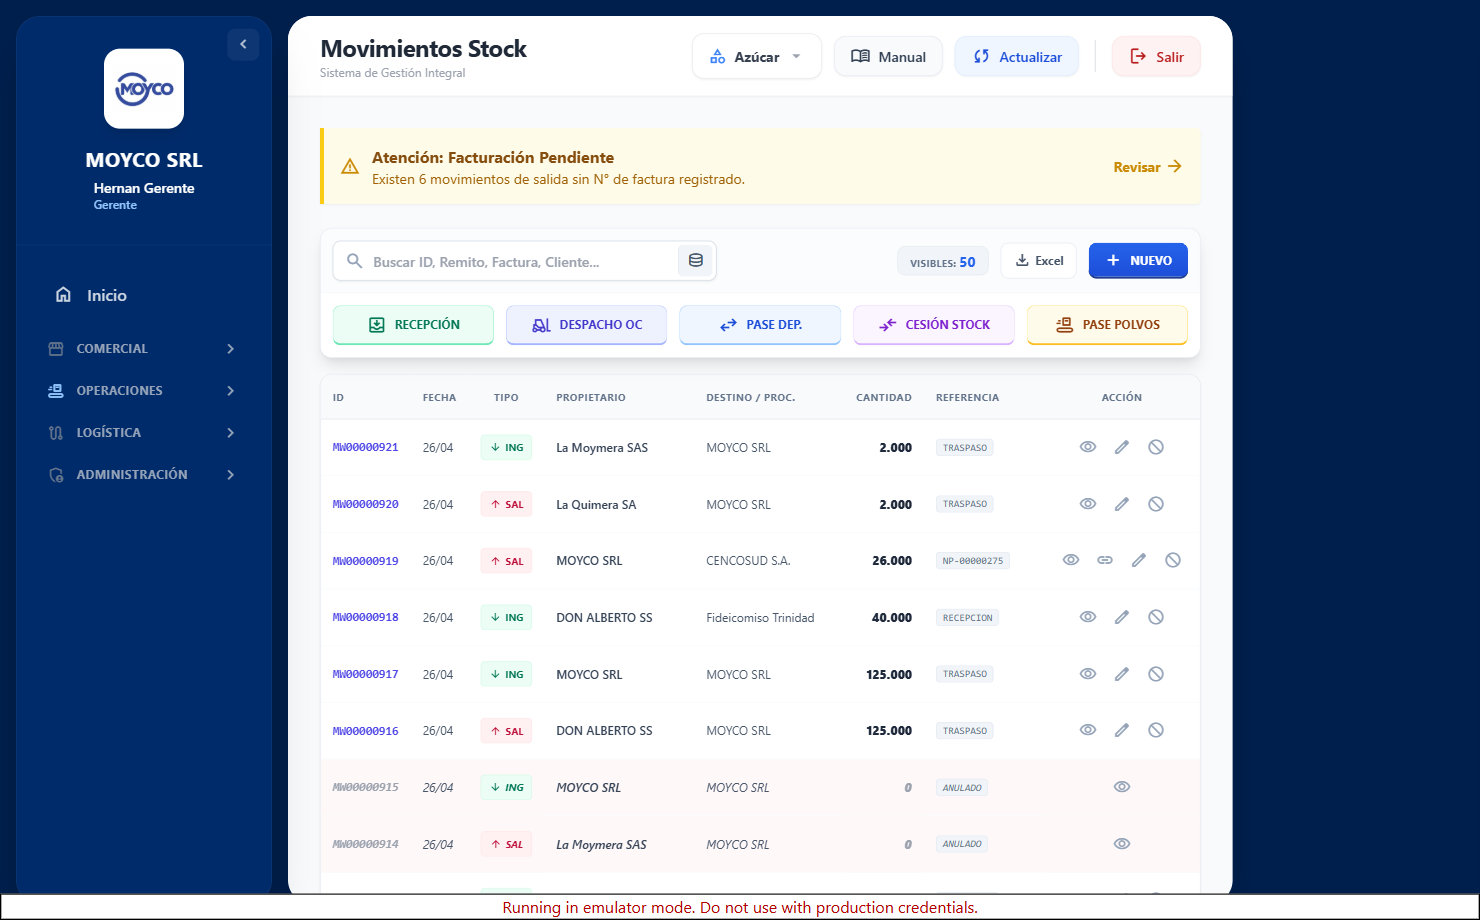Expand the OPERACIONES menu section
This screenshot has width=1480, height=920.
[x=144, y=391]
